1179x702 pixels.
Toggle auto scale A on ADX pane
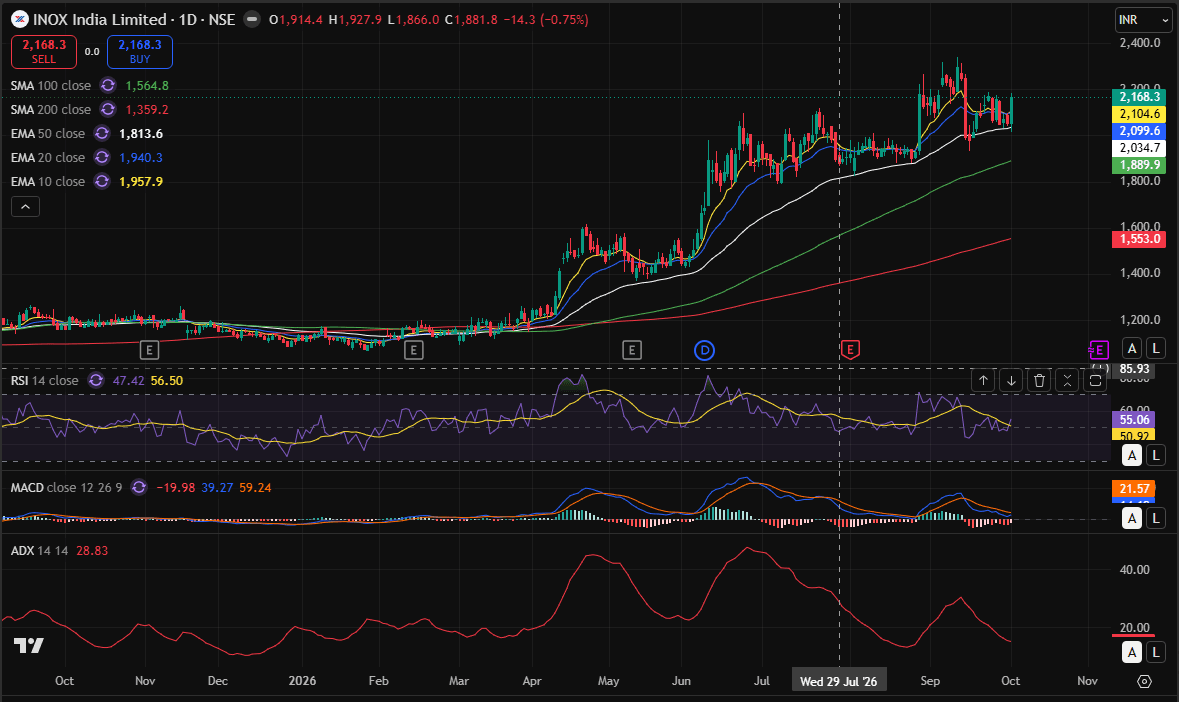click(1132, 652)
